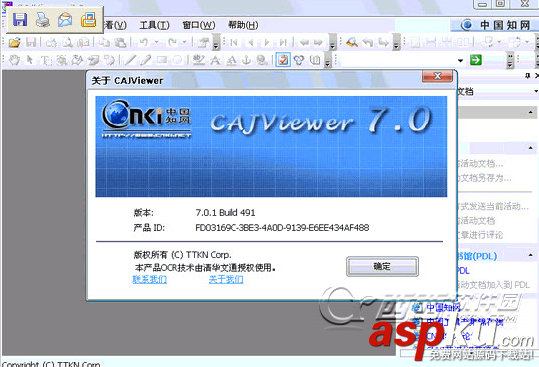Click the Search magnifier icon

pyautogui.click(x=352, y=42)
